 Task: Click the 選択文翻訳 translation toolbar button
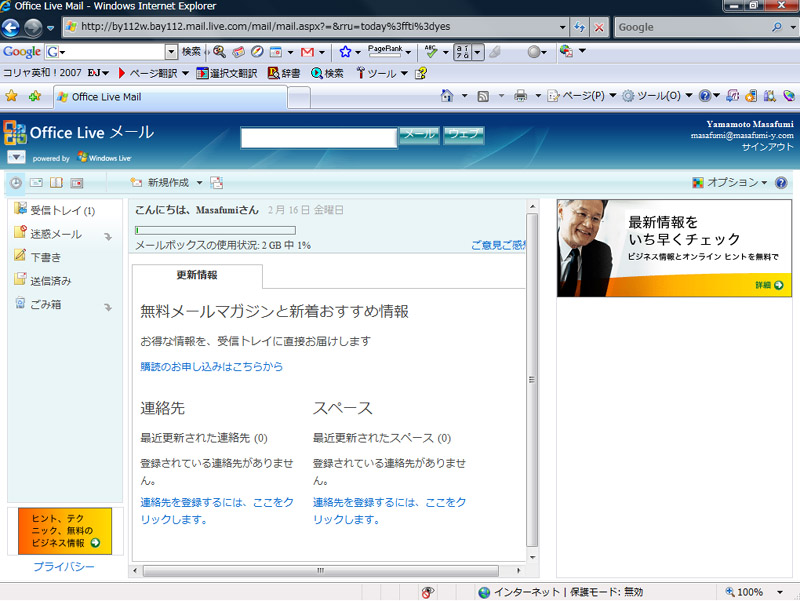pos(227,73)
